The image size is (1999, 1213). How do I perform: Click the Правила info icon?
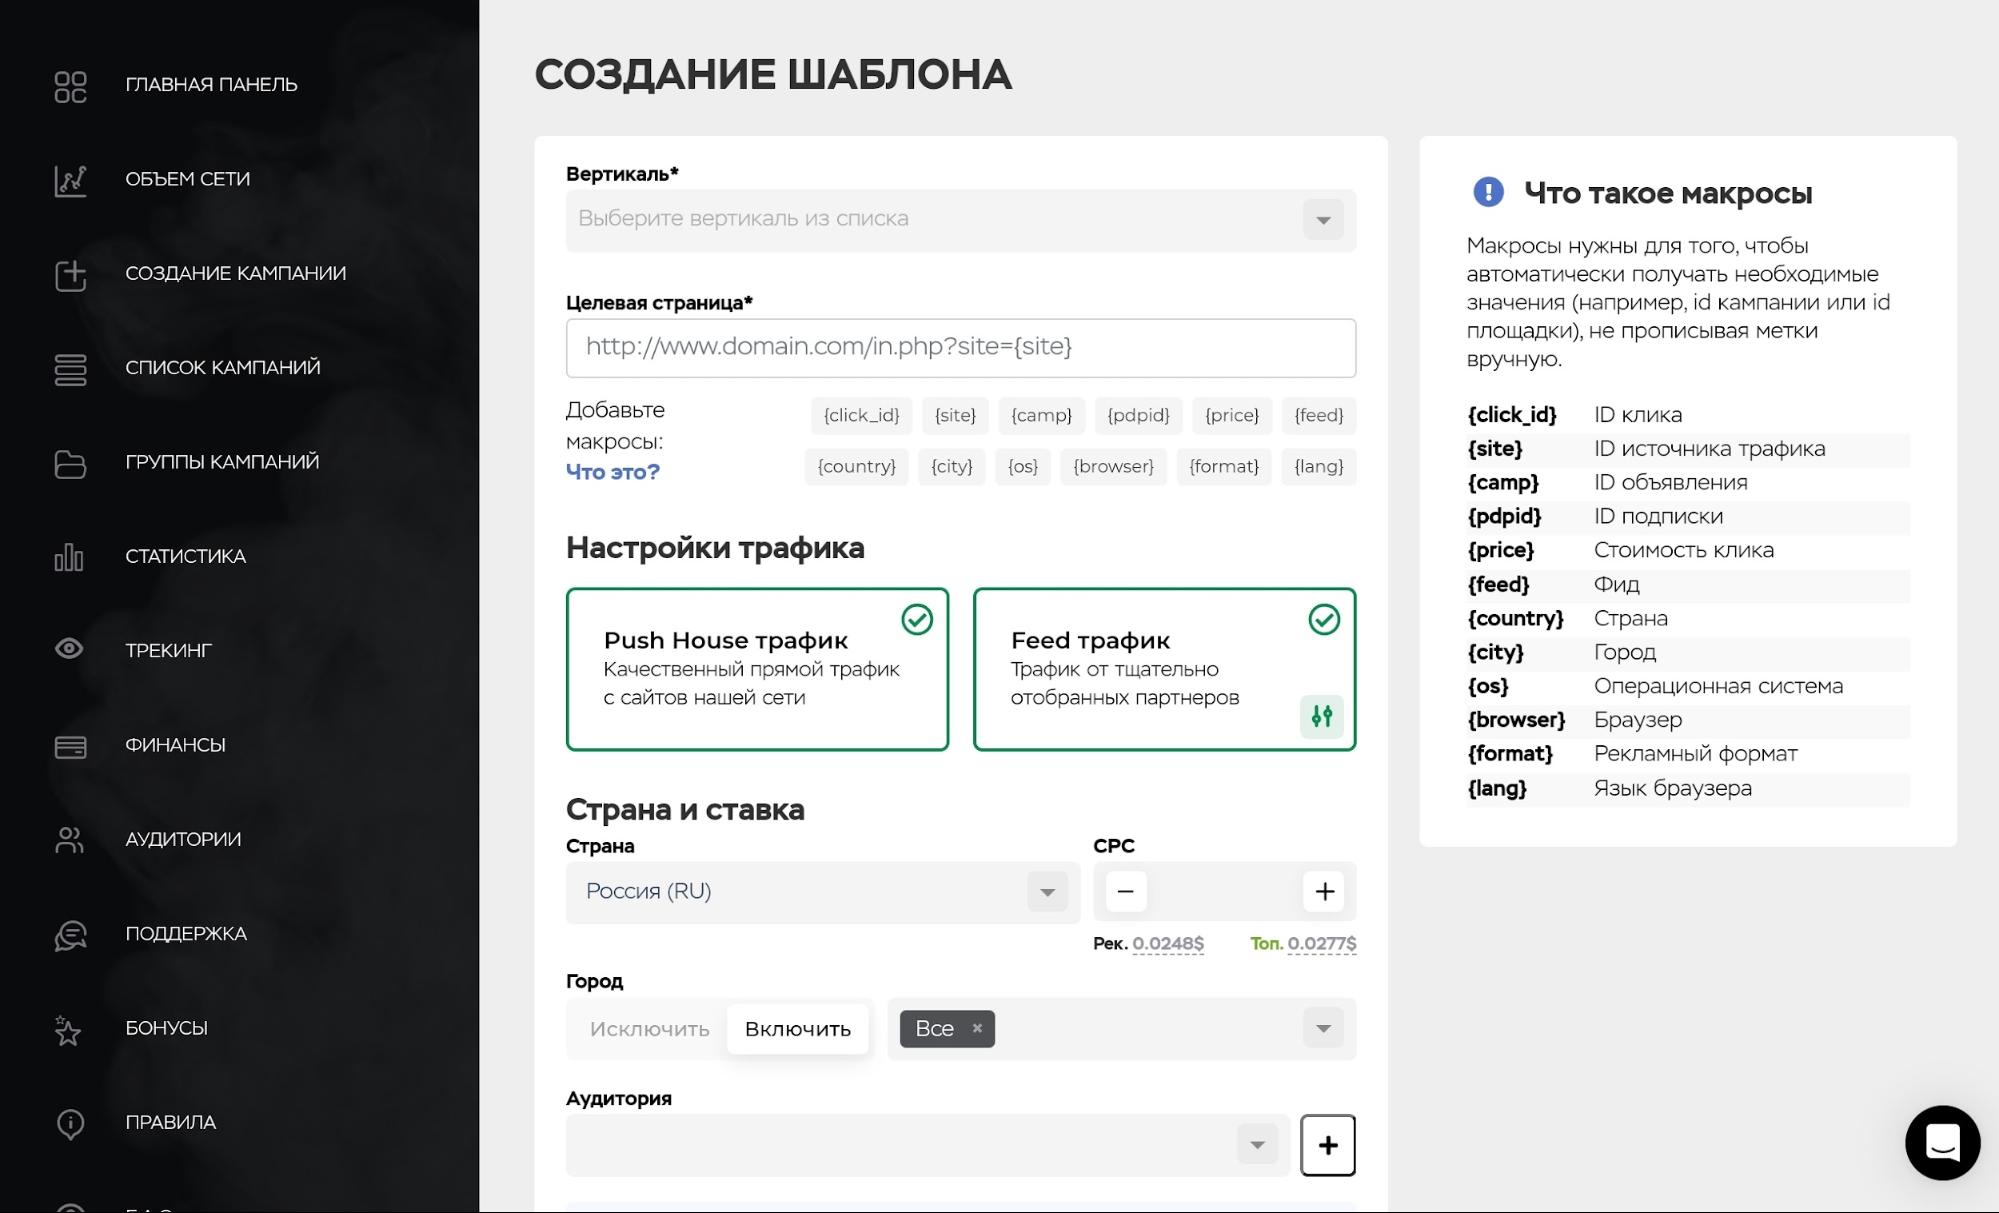coord(70,1123)
